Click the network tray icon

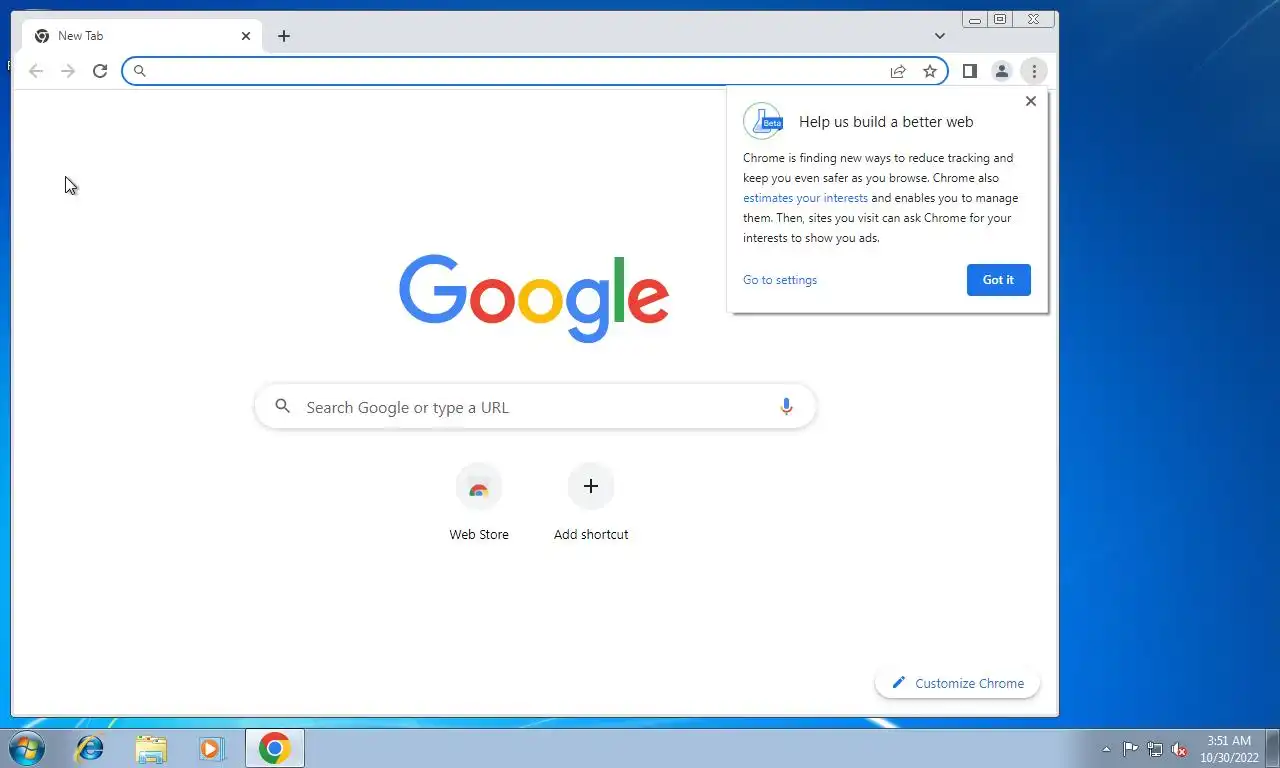coord(1155,749)
